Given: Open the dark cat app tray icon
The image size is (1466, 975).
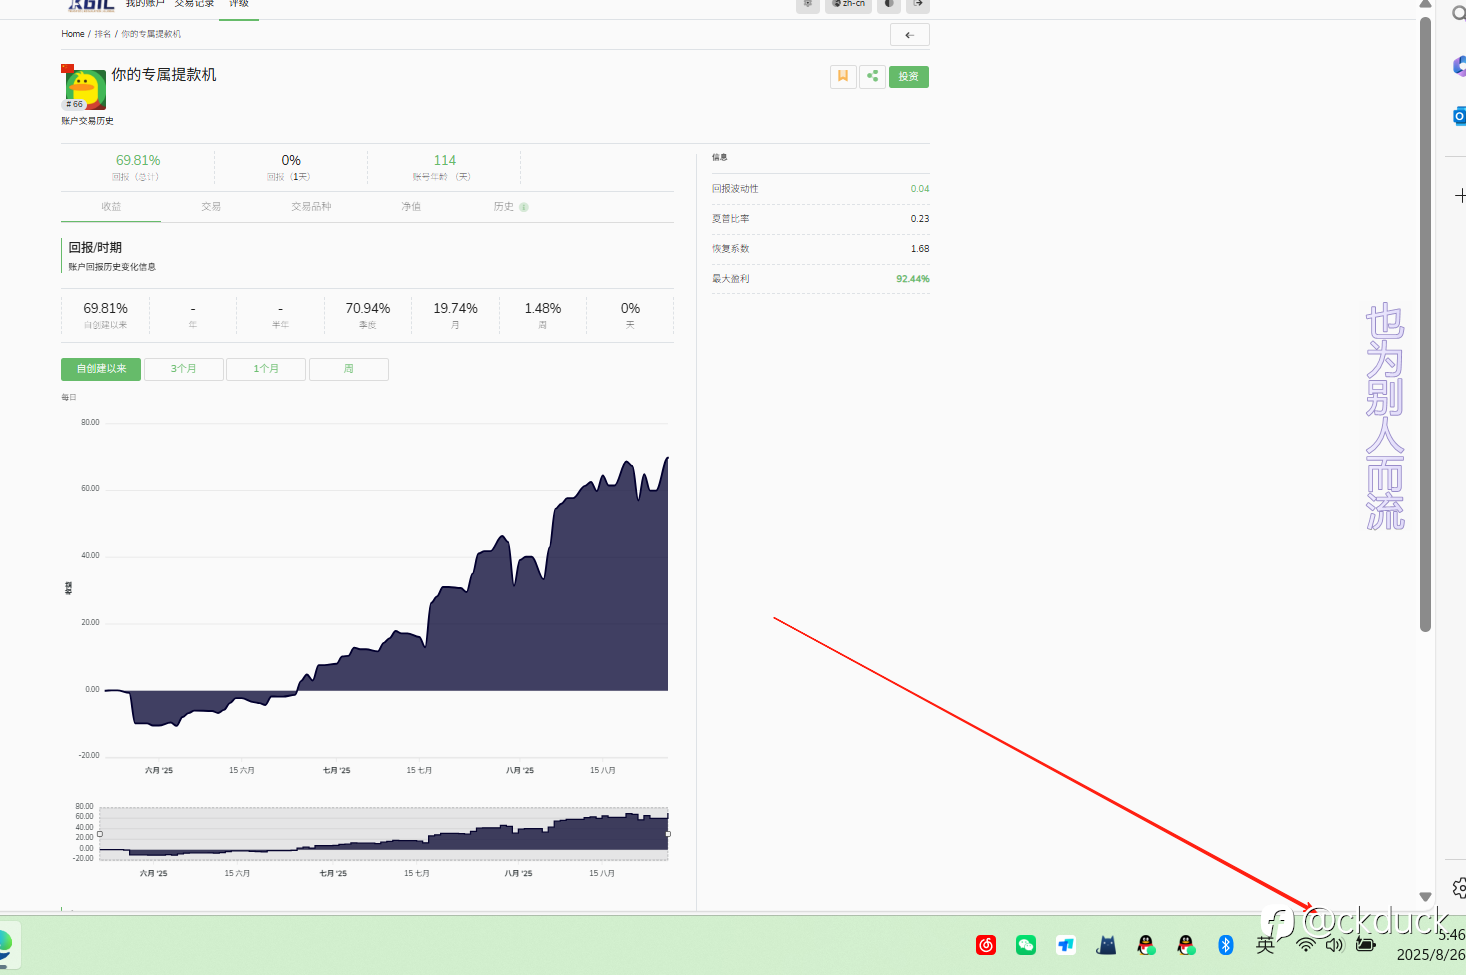Looking at the screenshot, I should [1106, 945].
